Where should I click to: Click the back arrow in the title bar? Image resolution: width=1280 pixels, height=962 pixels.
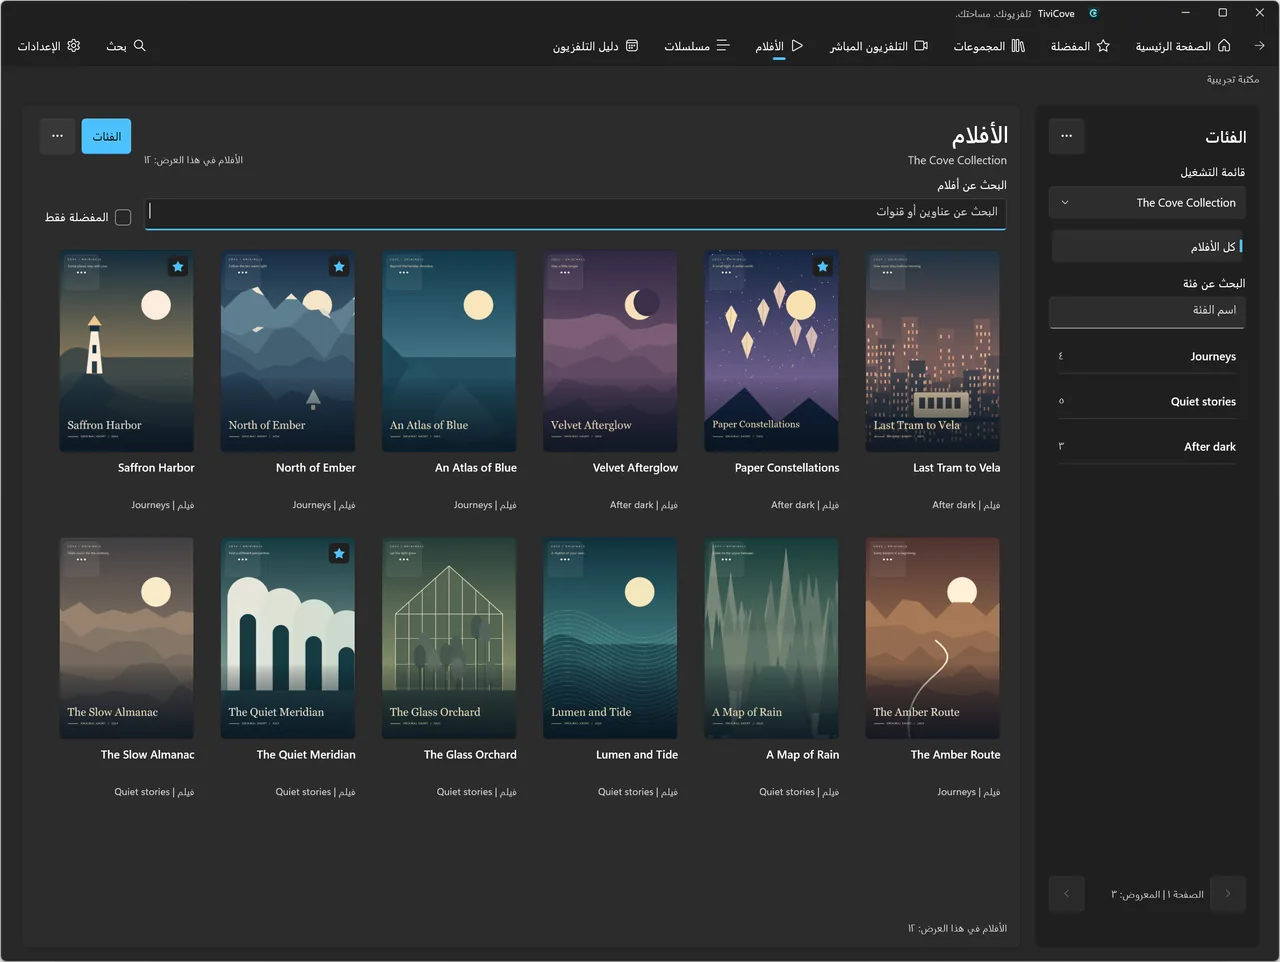(x=1259, y=46)
